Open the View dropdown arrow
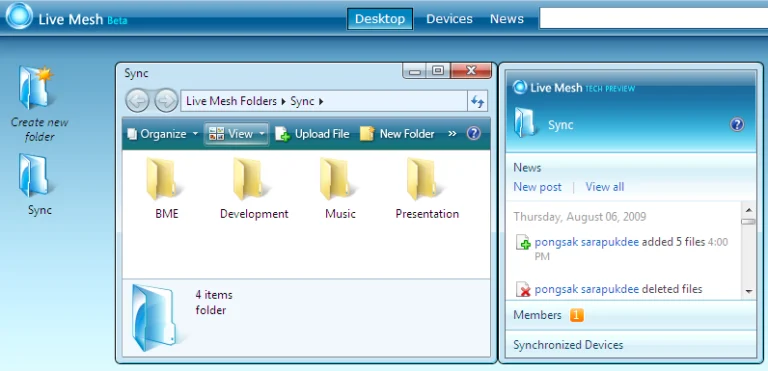The image size is (768, 371). pyautogui.click(x=262, y=134)
